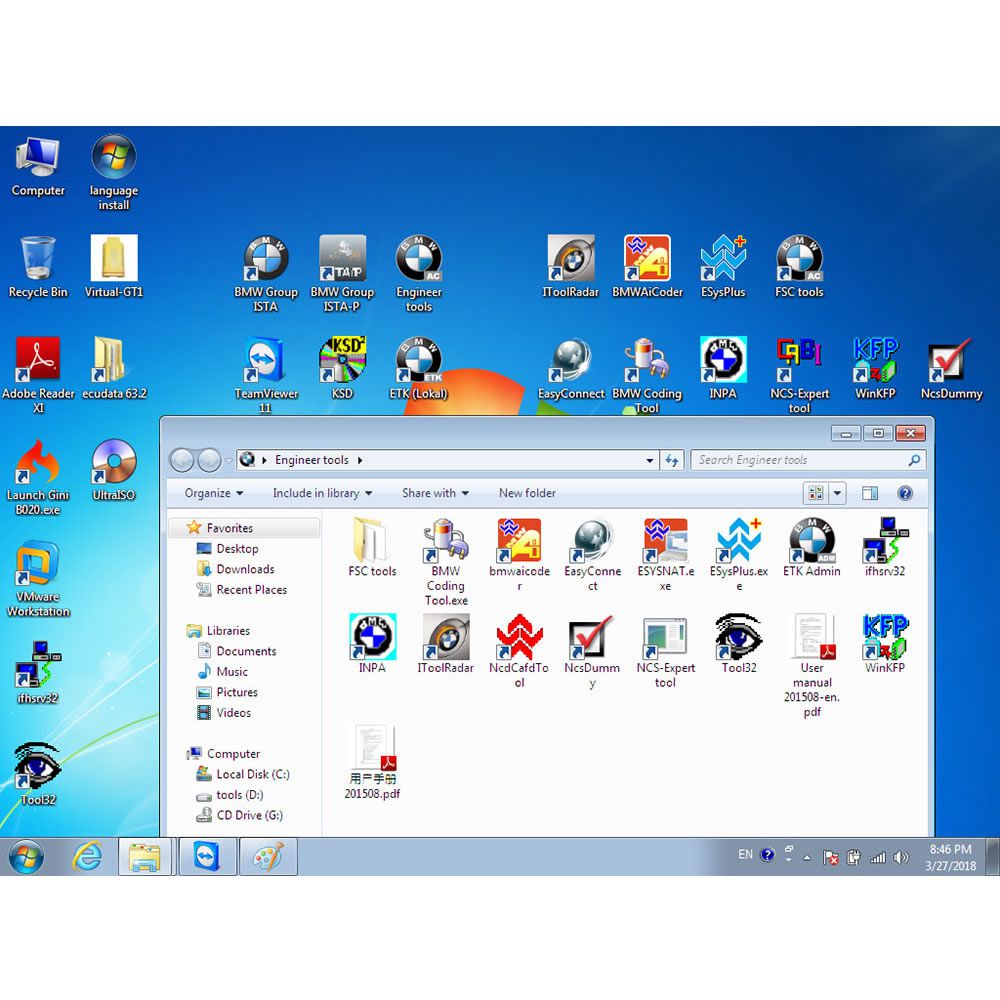Open ESysPlus desktop shortcut
The width and height of the screenshot is (1000, 1000).
click(723, 267)
